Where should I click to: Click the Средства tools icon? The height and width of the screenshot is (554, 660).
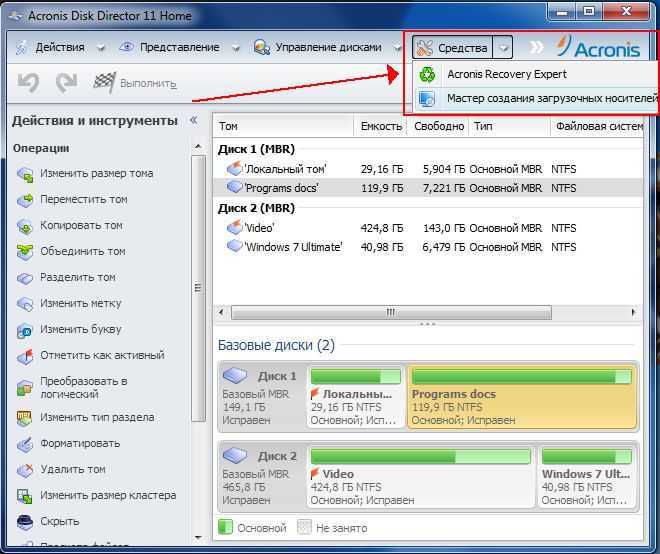[x=424, y=48]
